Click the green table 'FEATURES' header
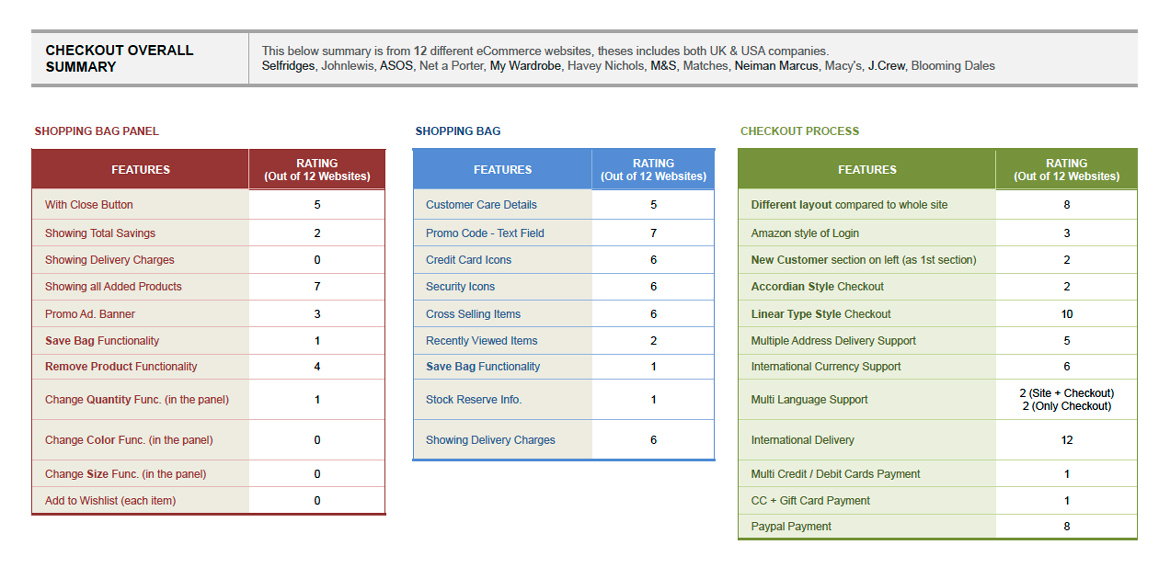The image size is (1170, 579). [x=867, y=169]
